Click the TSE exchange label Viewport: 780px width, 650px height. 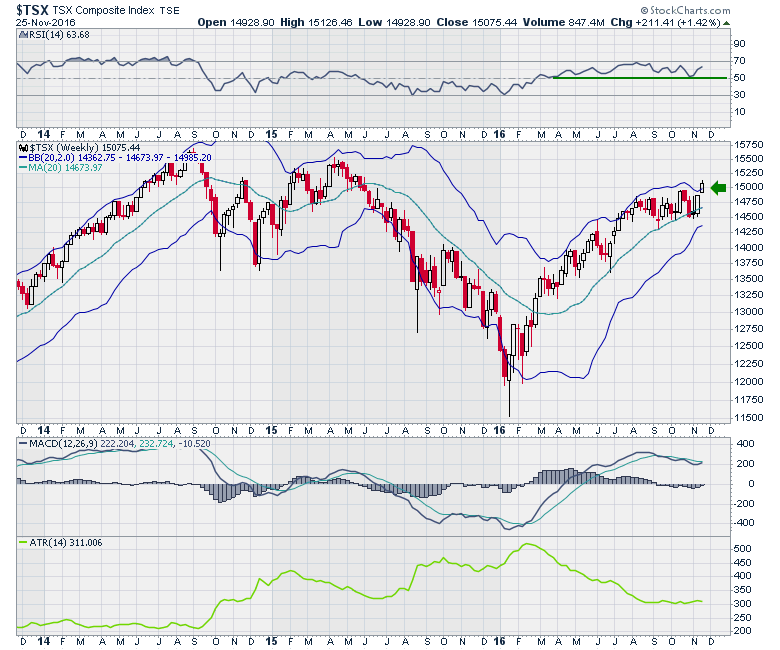(169, 10)
